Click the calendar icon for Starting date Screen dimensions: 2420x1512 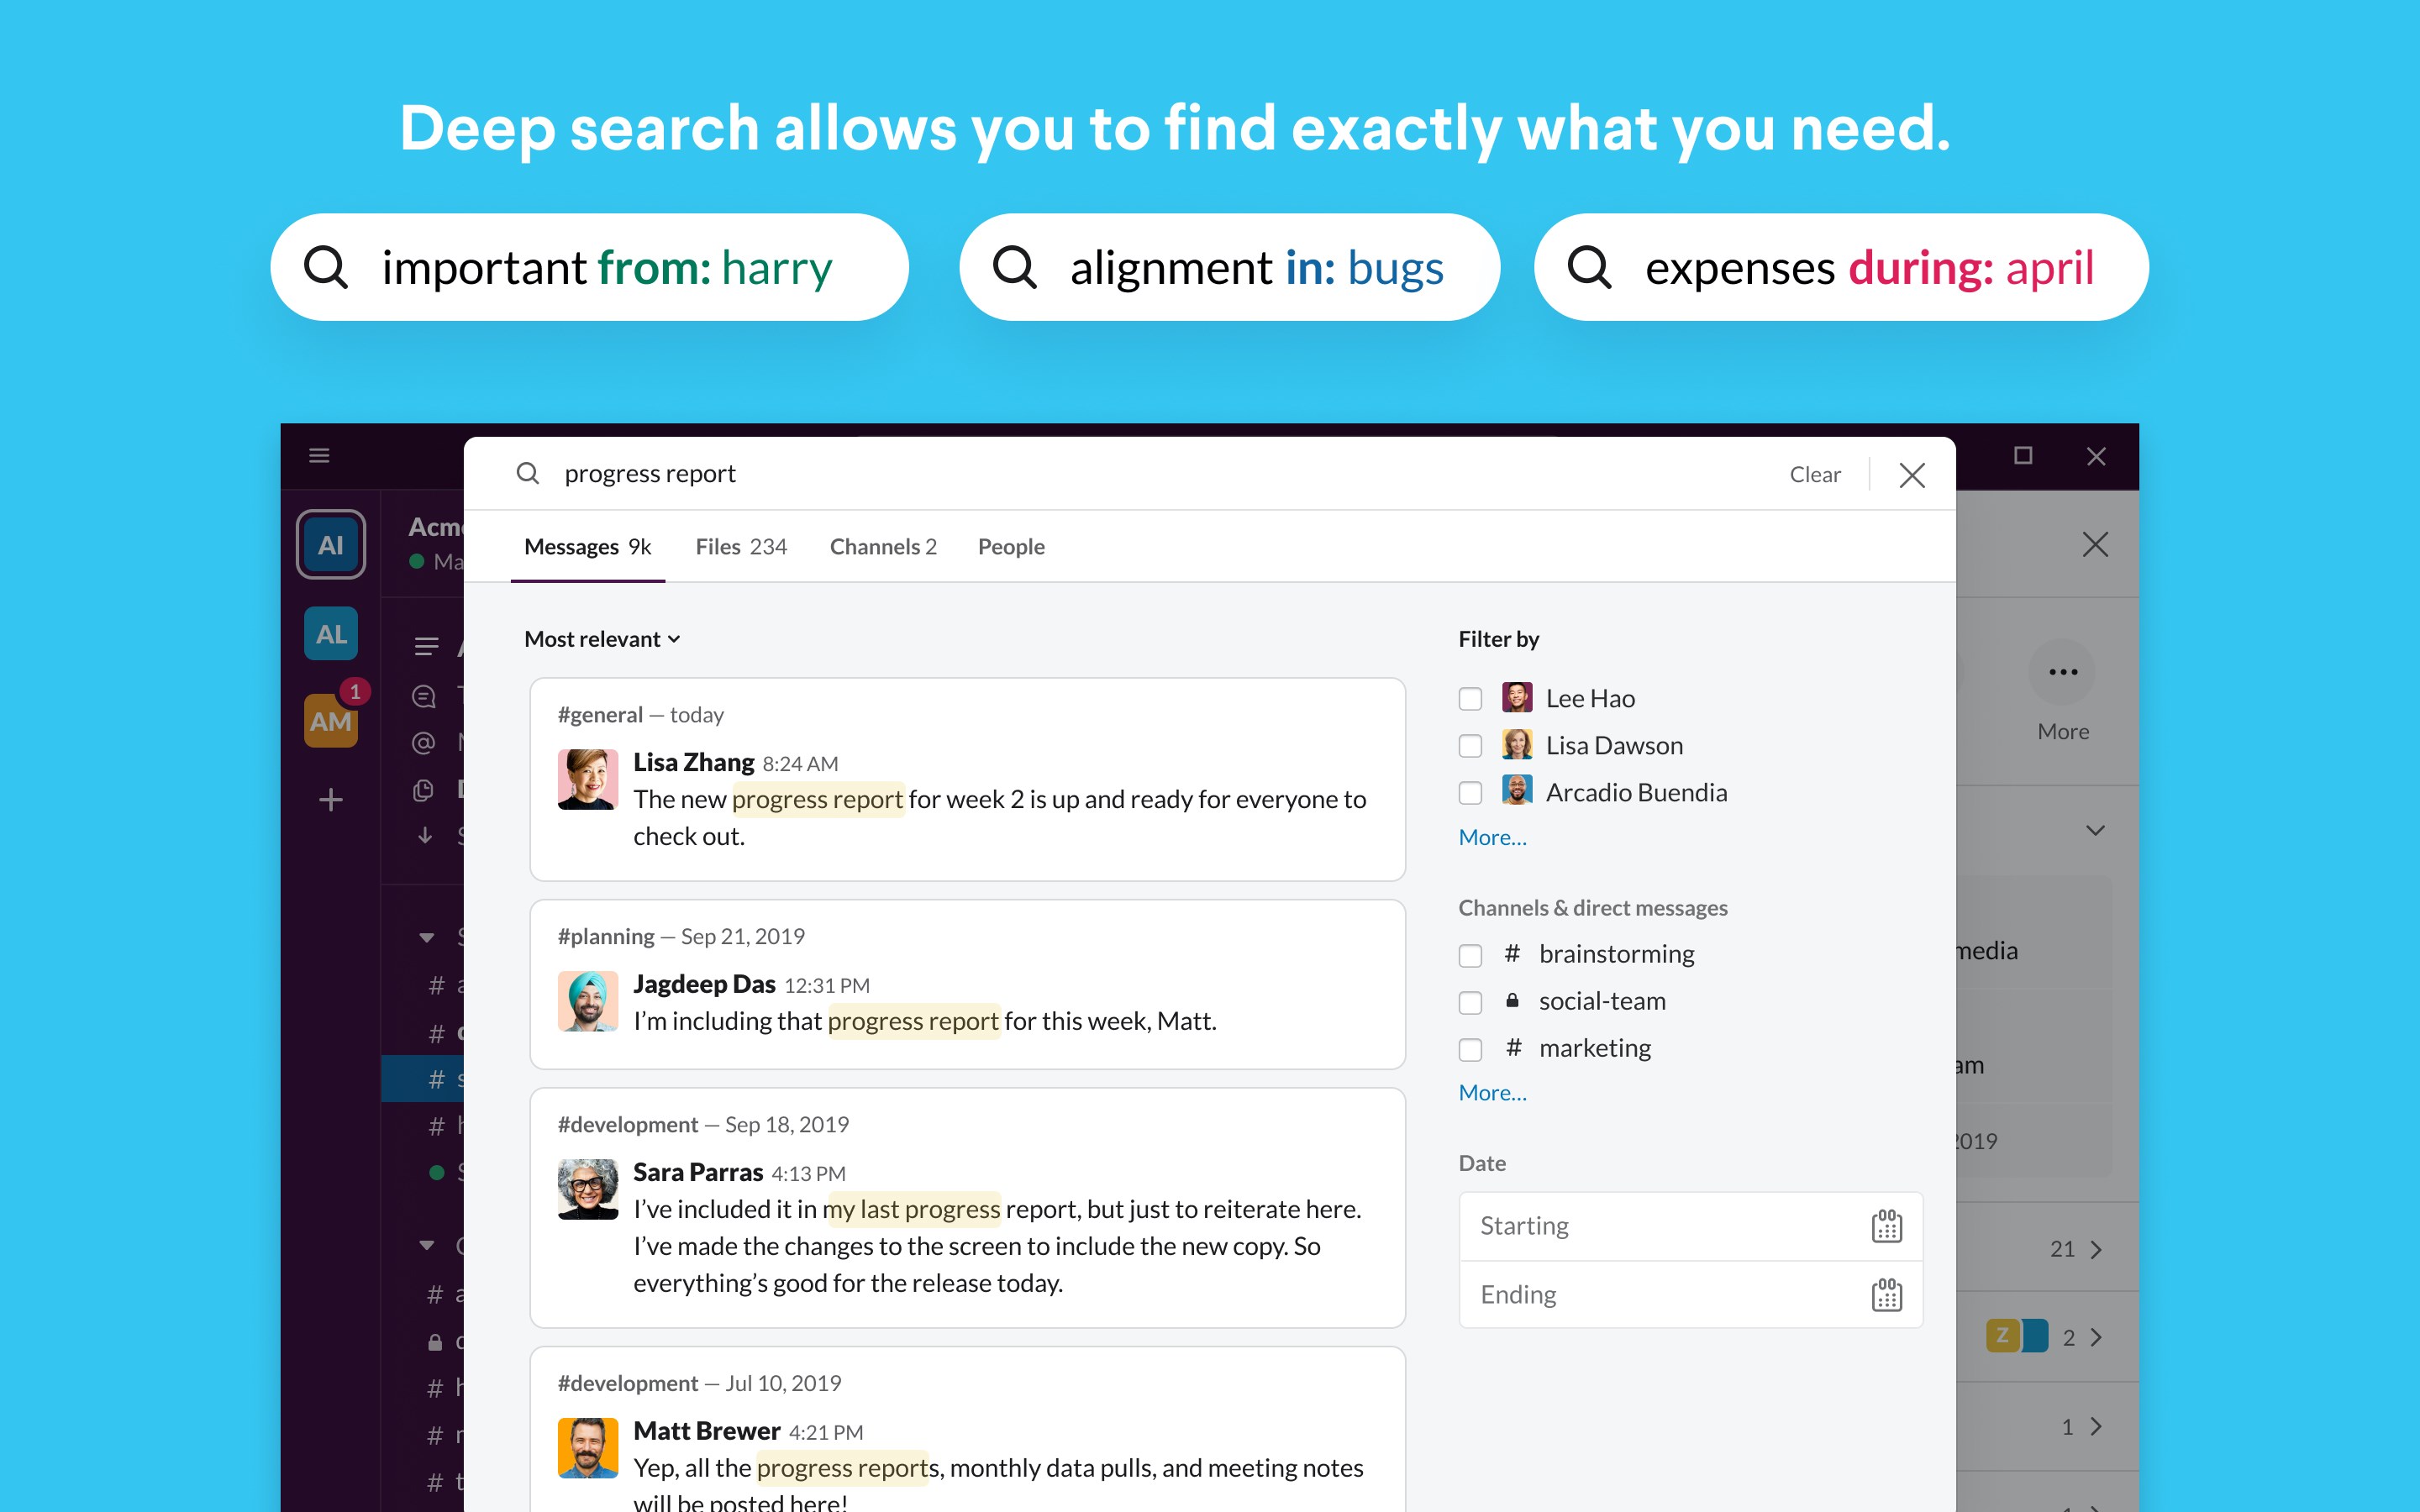[x=1887, y=1225]
